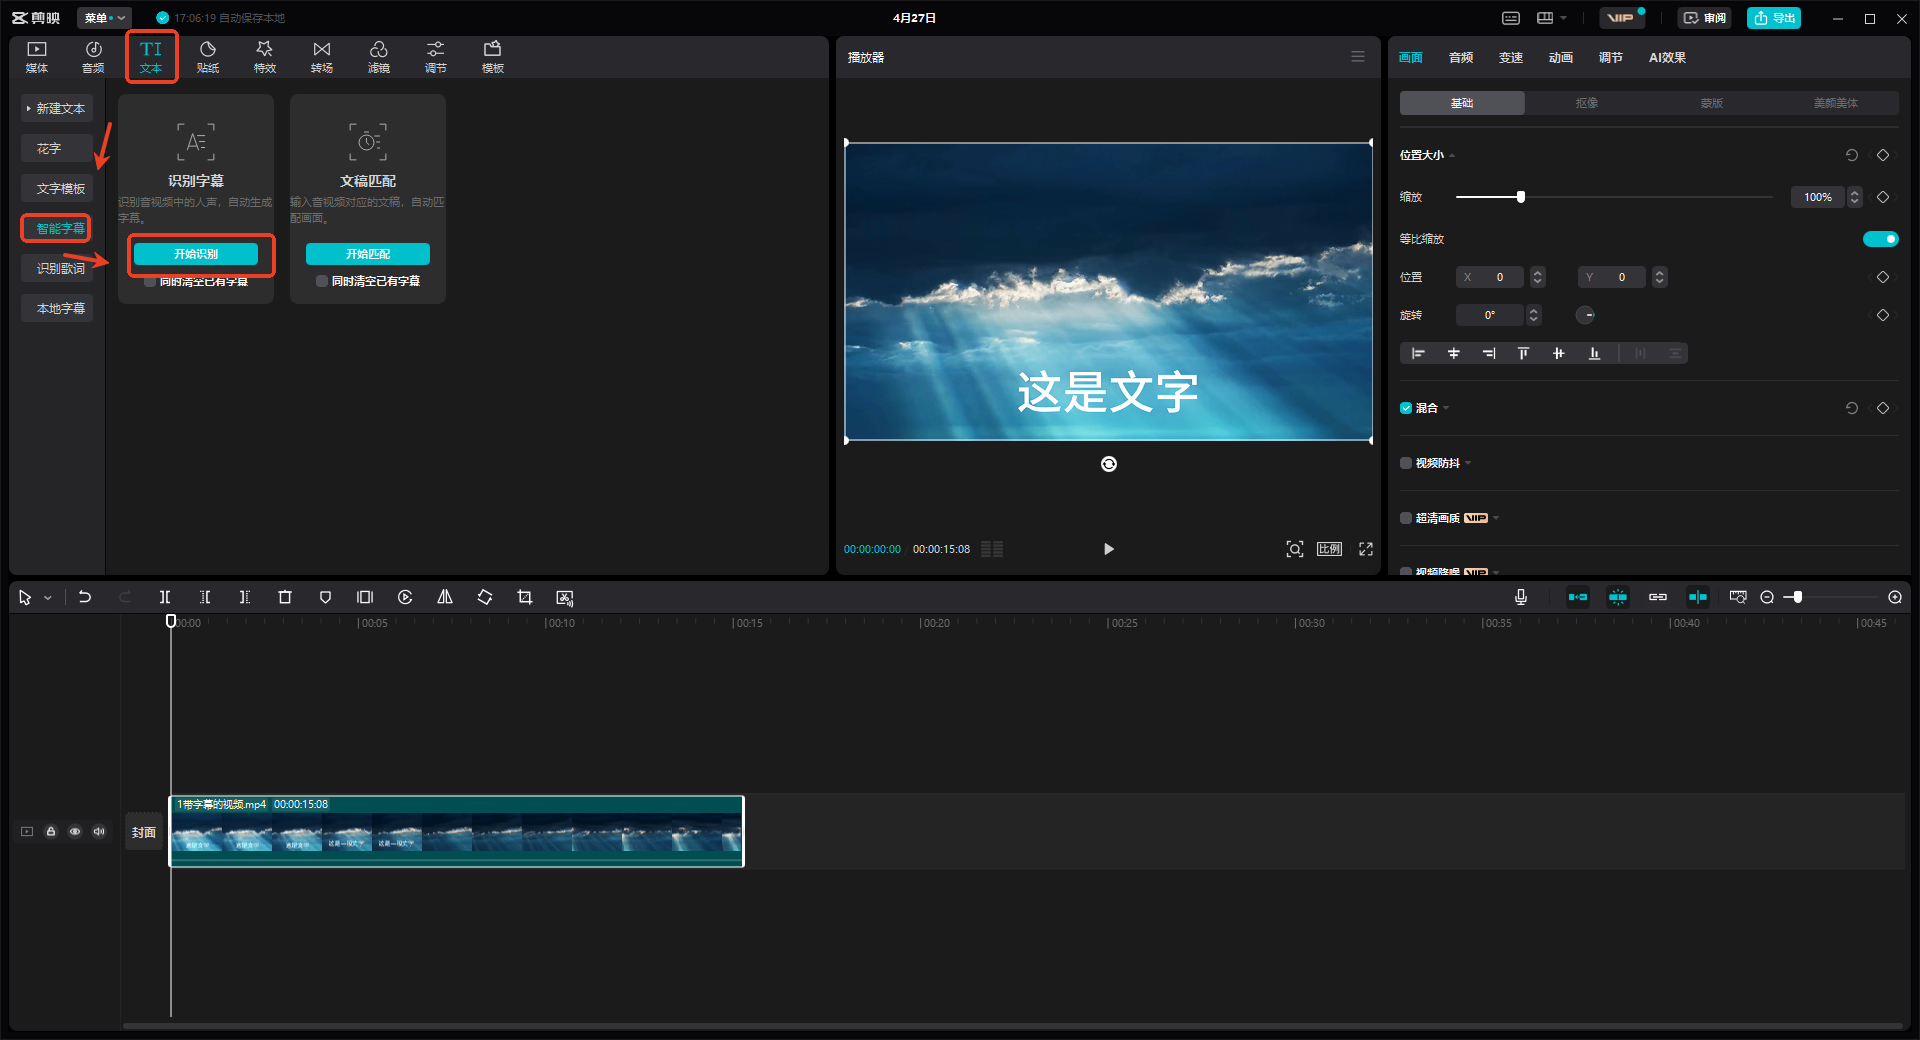The height and width of the screenshot is (1040, 1920).
Task: Select the 蒙版 sub-tab
Action: pos(1712,103)
